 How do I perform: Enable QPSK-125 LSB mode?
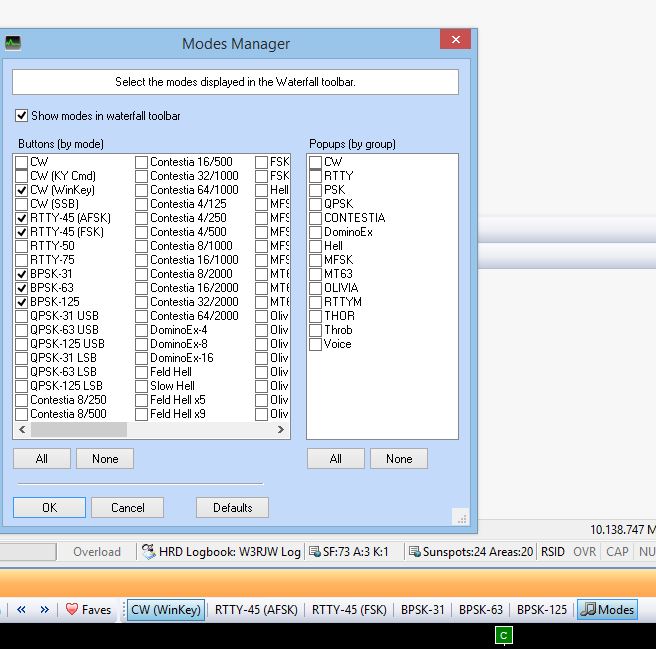[x=21, y=386]
